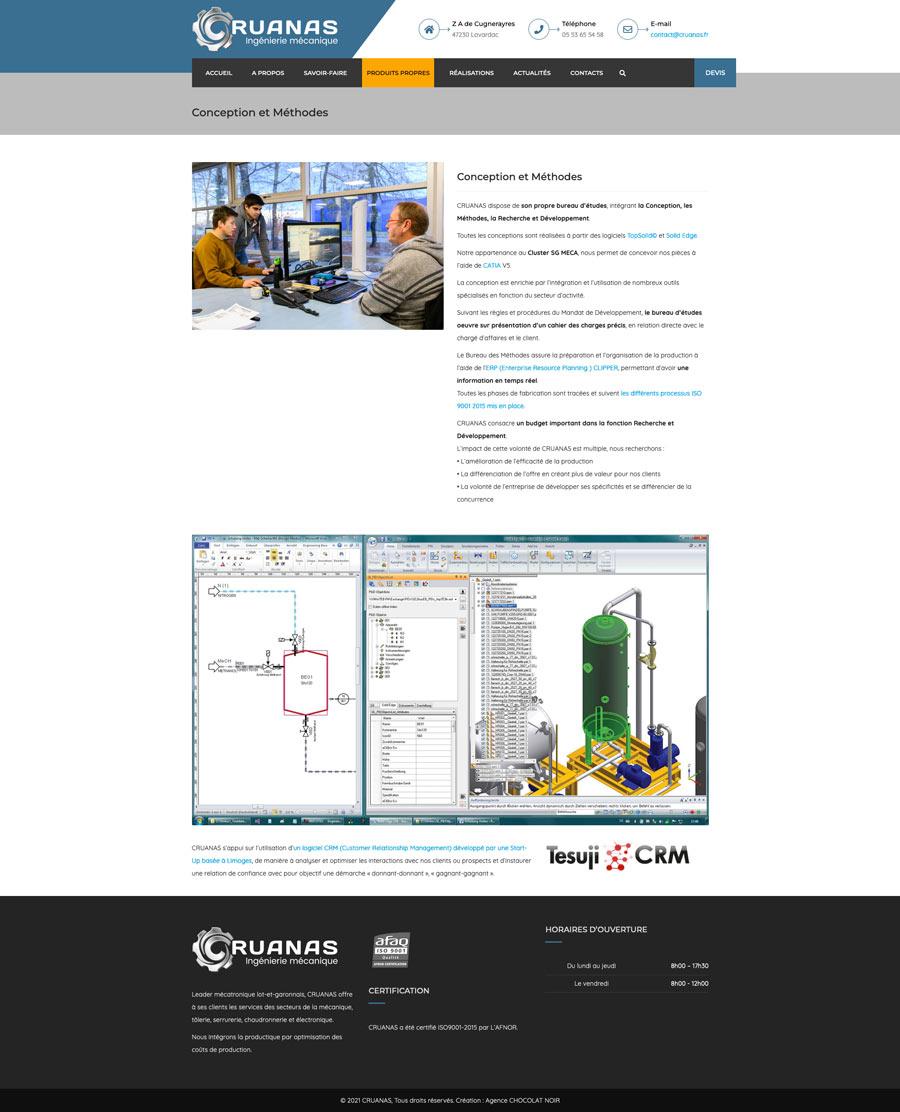Image resolution: width=900 pixels, height=1112 pixels.
Task: Click the 'Le vendredi' hours row
Action: coord(627,984)
